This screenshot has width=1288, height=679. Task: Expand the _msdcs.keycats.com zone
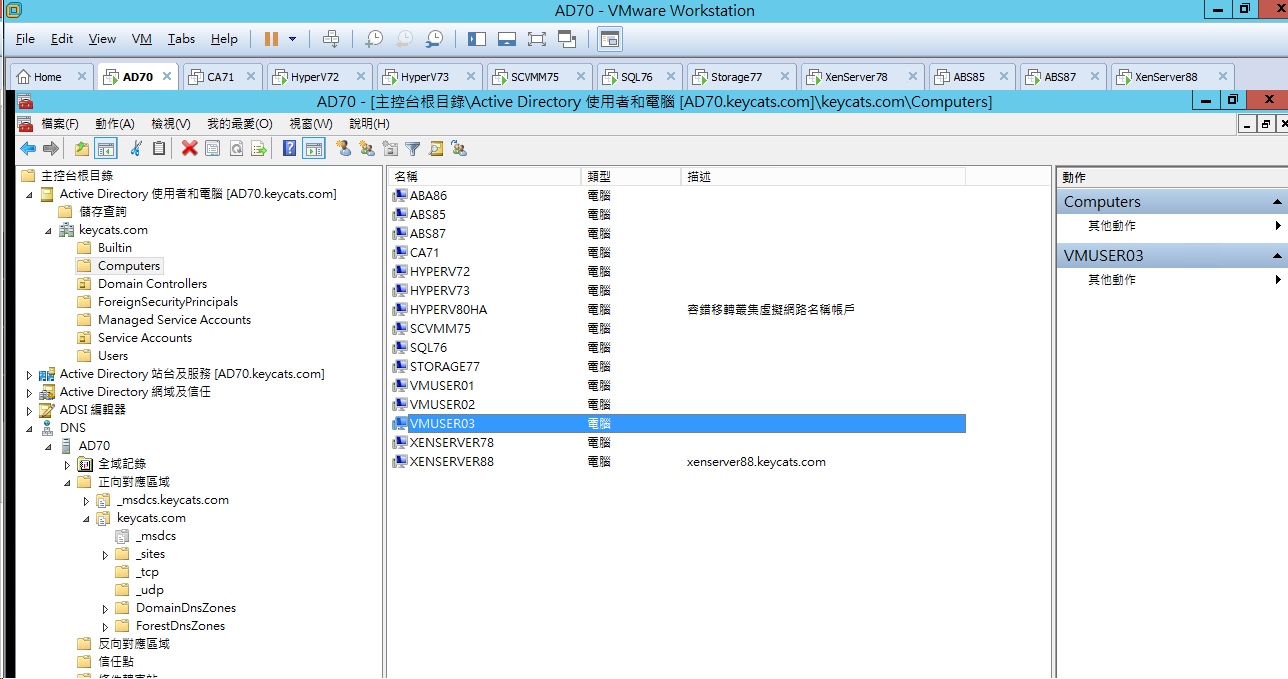click(86, 500)
